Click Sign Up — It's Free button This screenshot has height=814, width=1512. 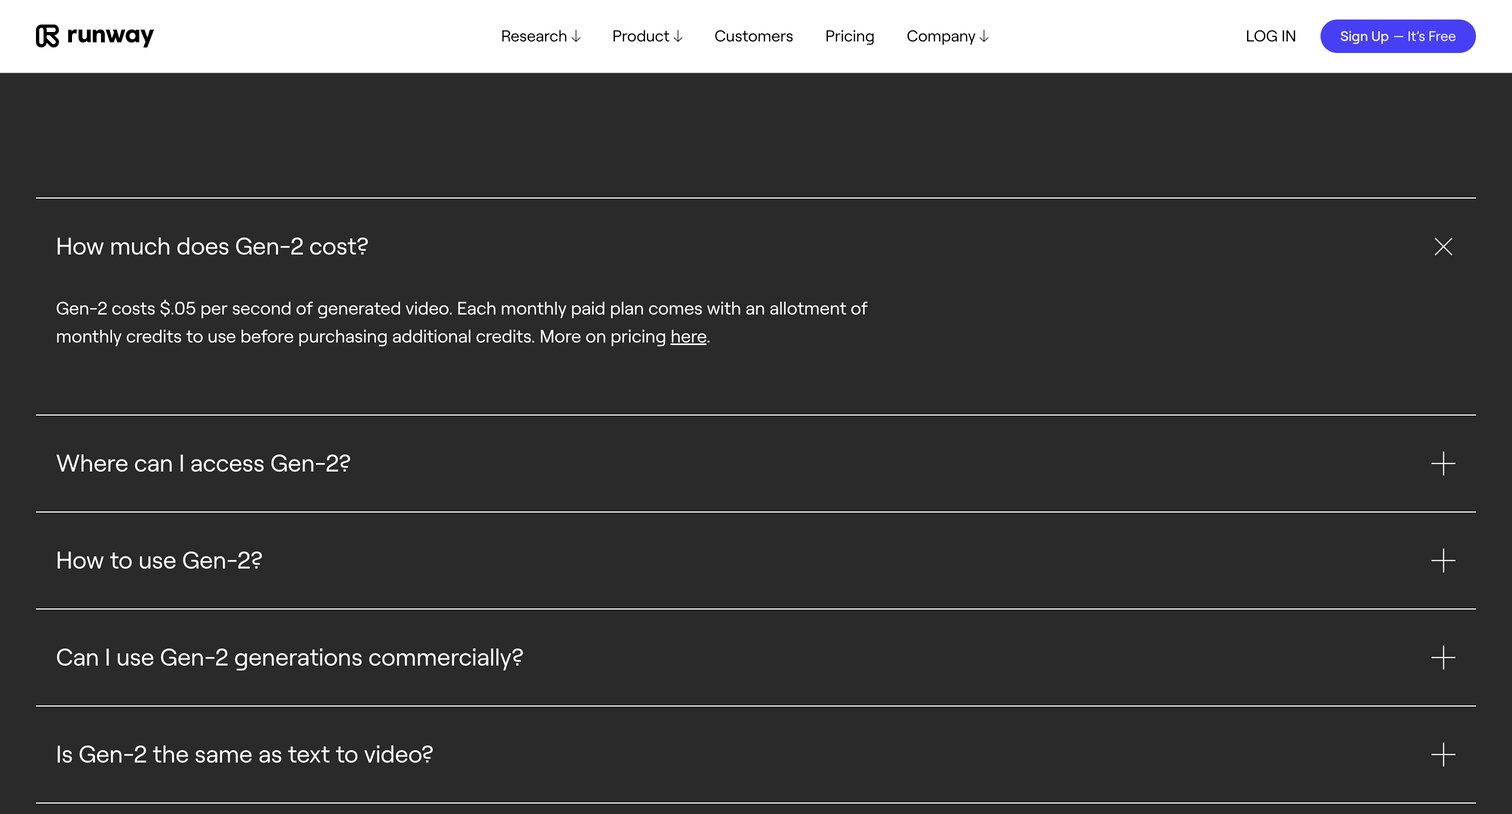coord(1397,36)
